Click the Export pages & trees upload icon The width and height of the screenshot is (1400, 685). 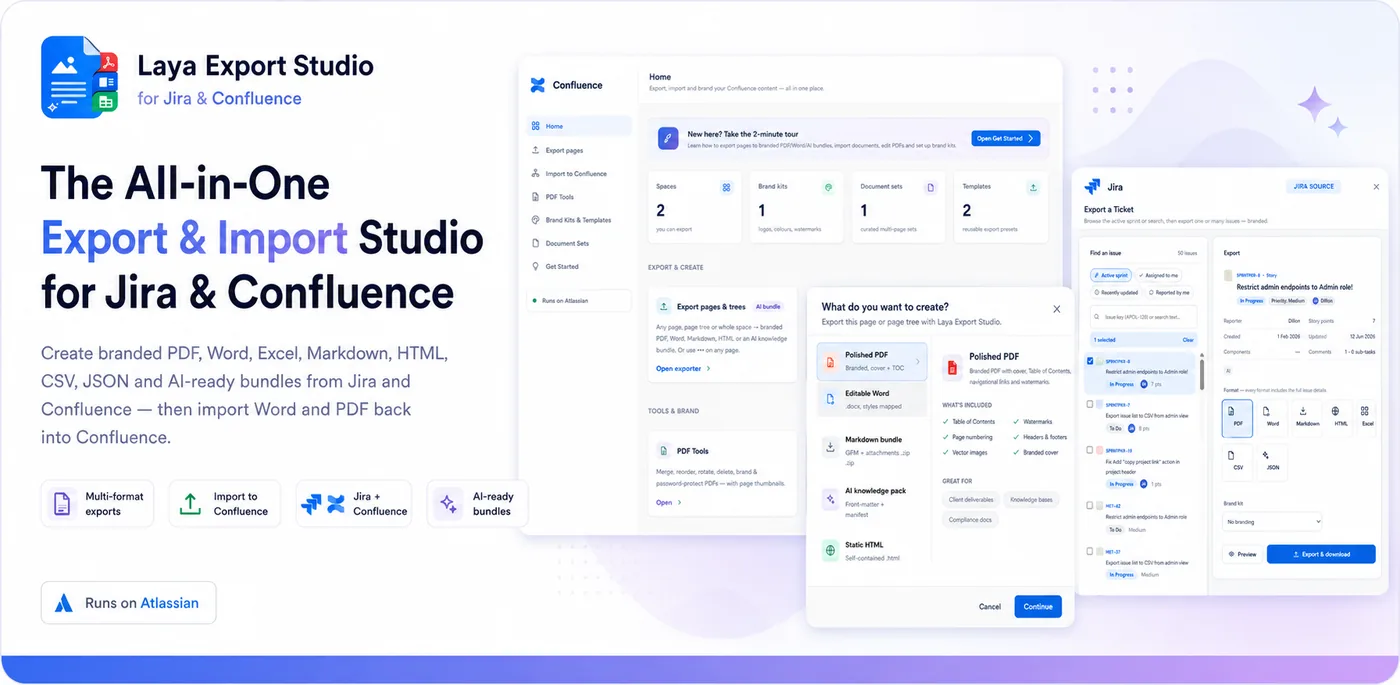pos(664,307)
